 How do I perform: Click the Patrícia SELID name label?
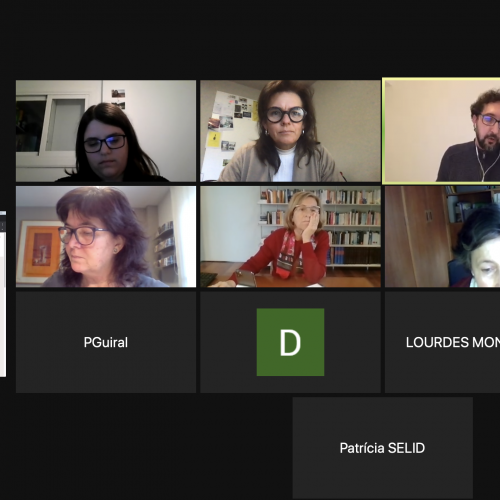382,448
